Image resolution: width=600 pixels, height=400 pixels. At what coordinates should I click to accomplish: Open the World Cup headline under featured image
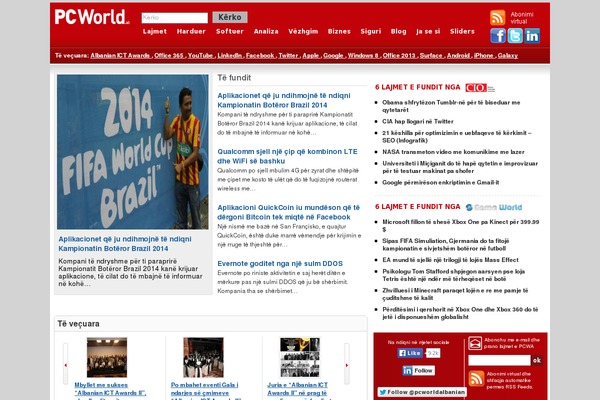(125, 244)
